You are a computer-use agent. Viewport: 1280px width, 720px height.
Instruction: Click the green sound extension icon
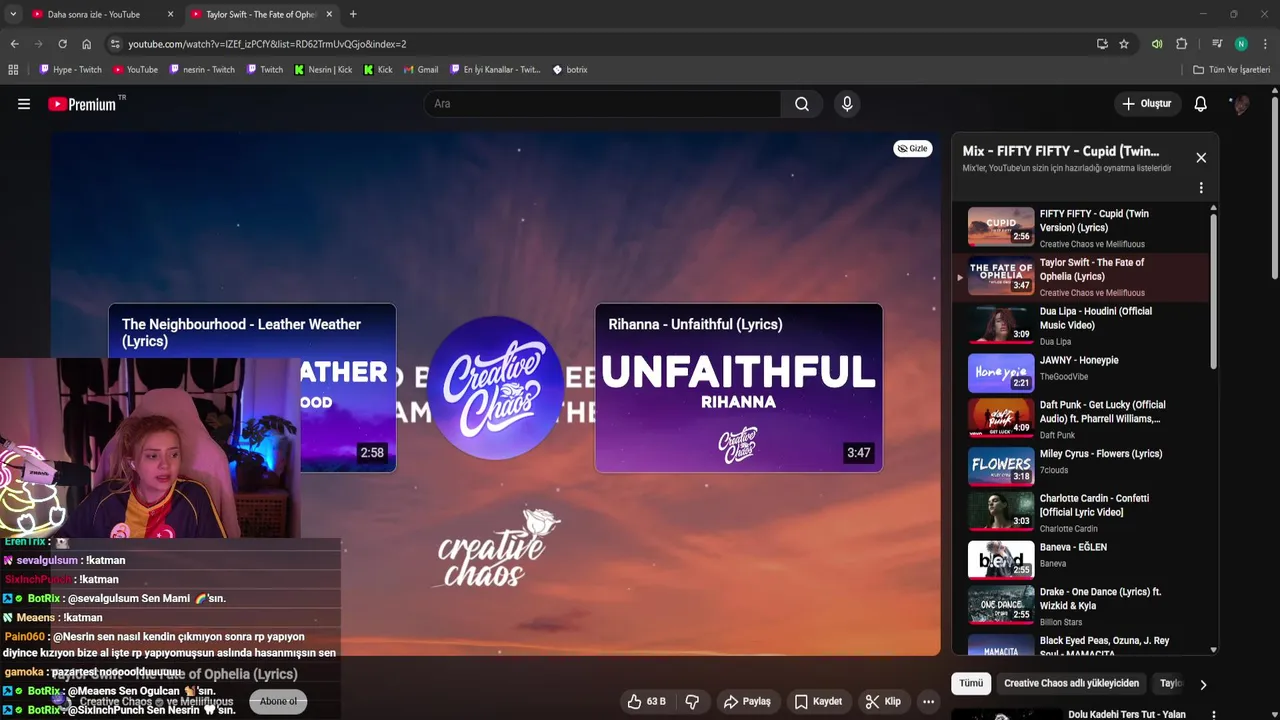(x=1157, y=44)
